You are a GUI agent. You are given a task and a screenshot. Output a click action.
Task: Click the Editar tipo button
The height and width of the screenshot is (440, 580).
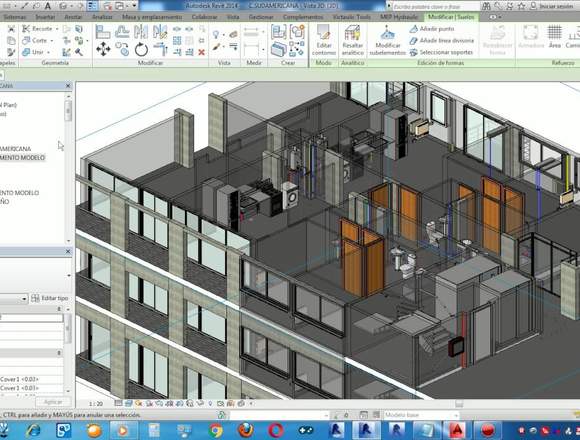pos(50,298)
